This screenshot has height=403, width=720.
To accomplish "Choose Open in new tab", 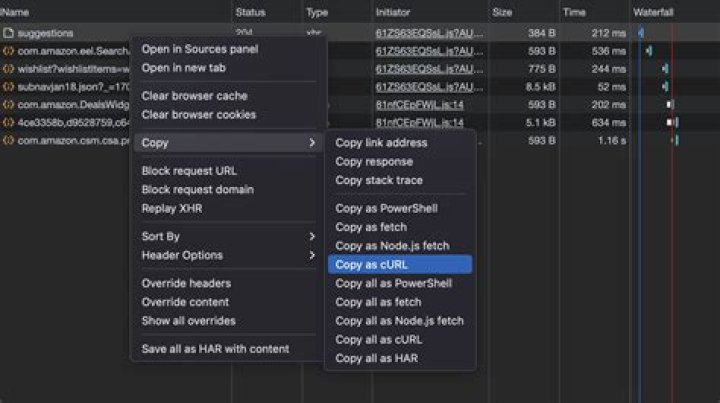I will pyautogui.click(x=184, y=68).
